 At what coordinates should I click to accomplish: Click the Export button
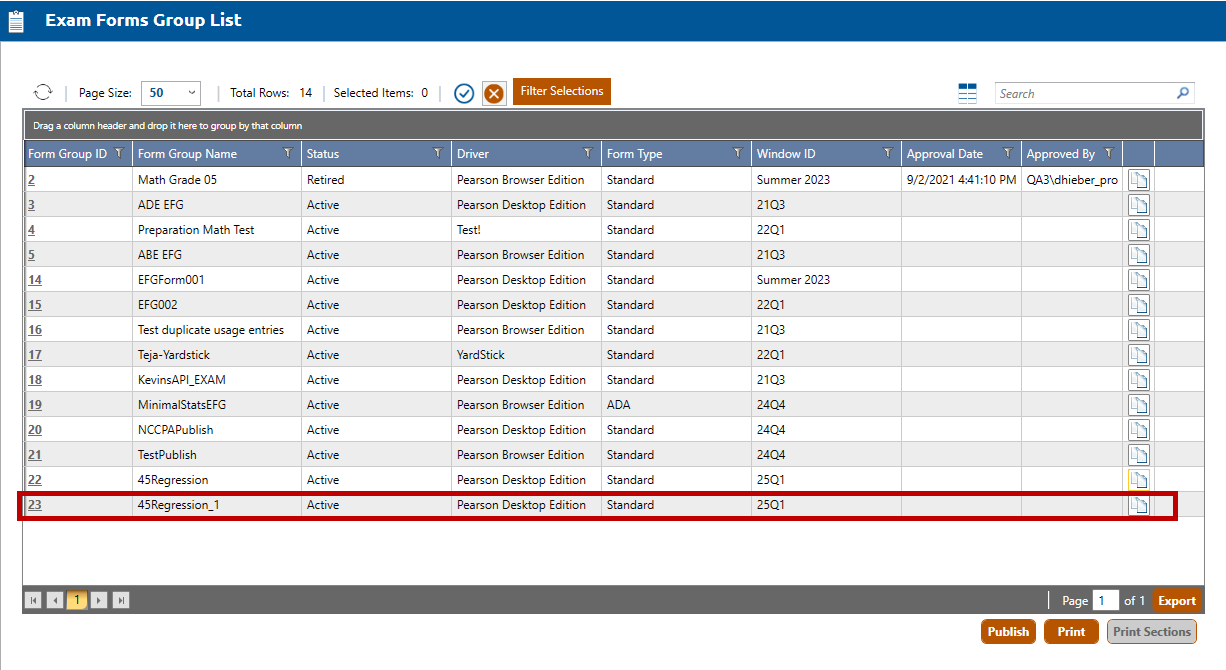[x=1176, y=601]
